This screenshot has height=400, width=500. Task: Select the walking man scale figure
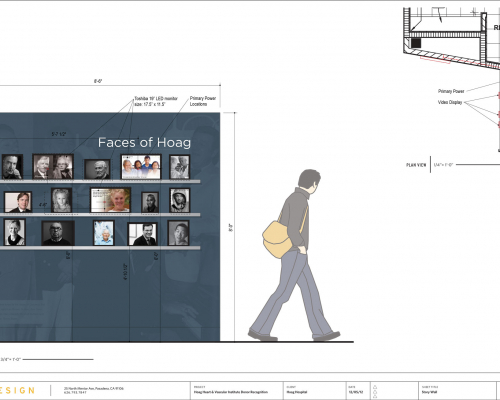[x=294, y=255]
